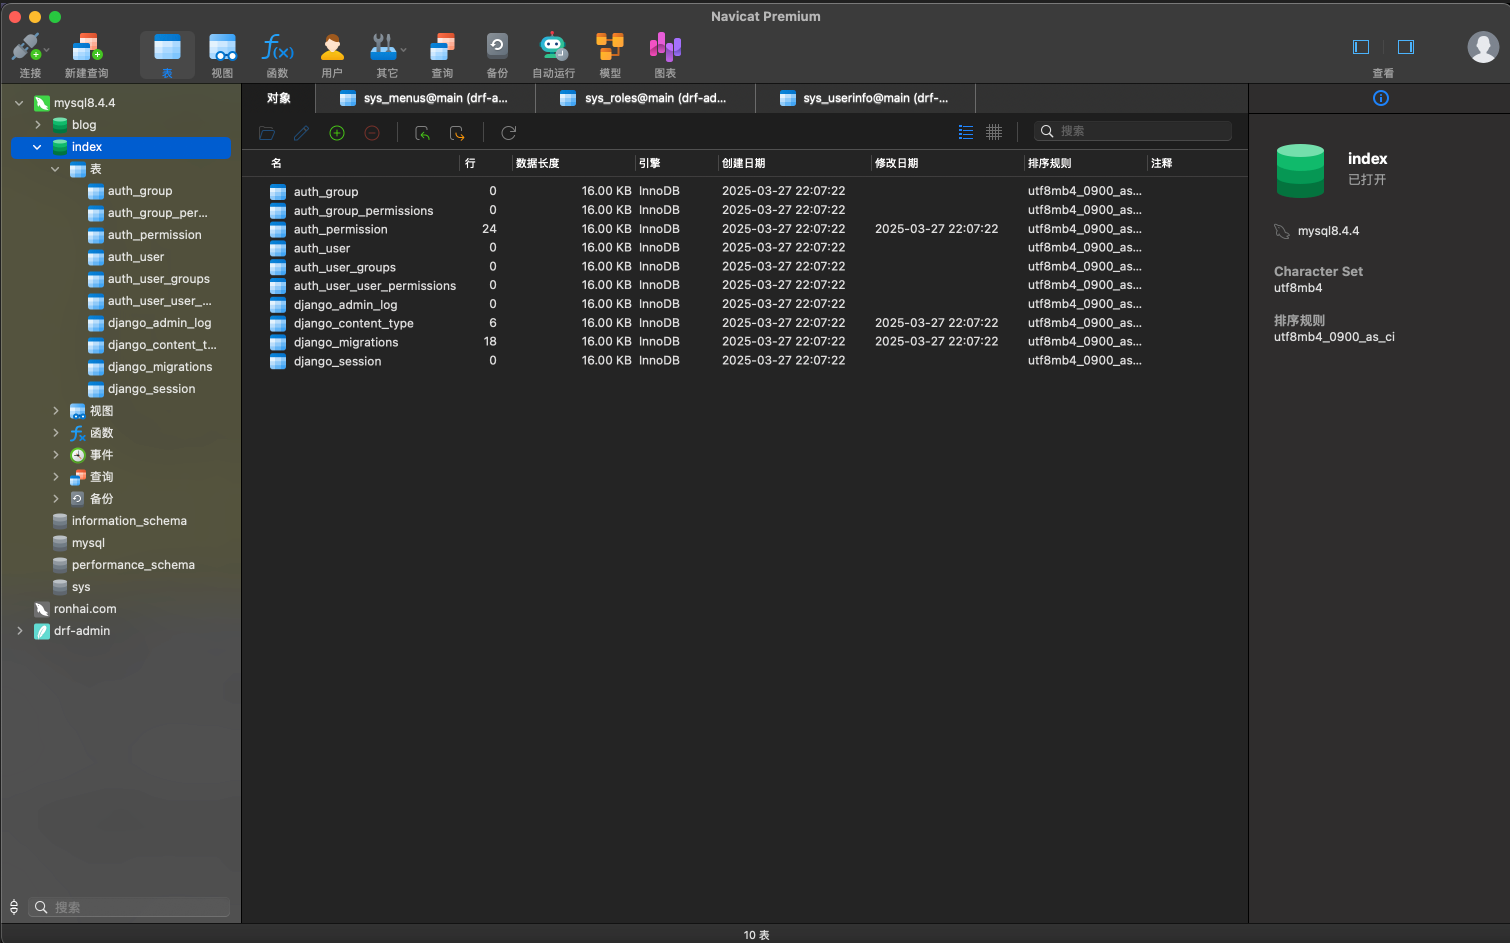Screen dimensions: 1510x943
Task: Expand the drf-admin connection node
Action: 19,631
